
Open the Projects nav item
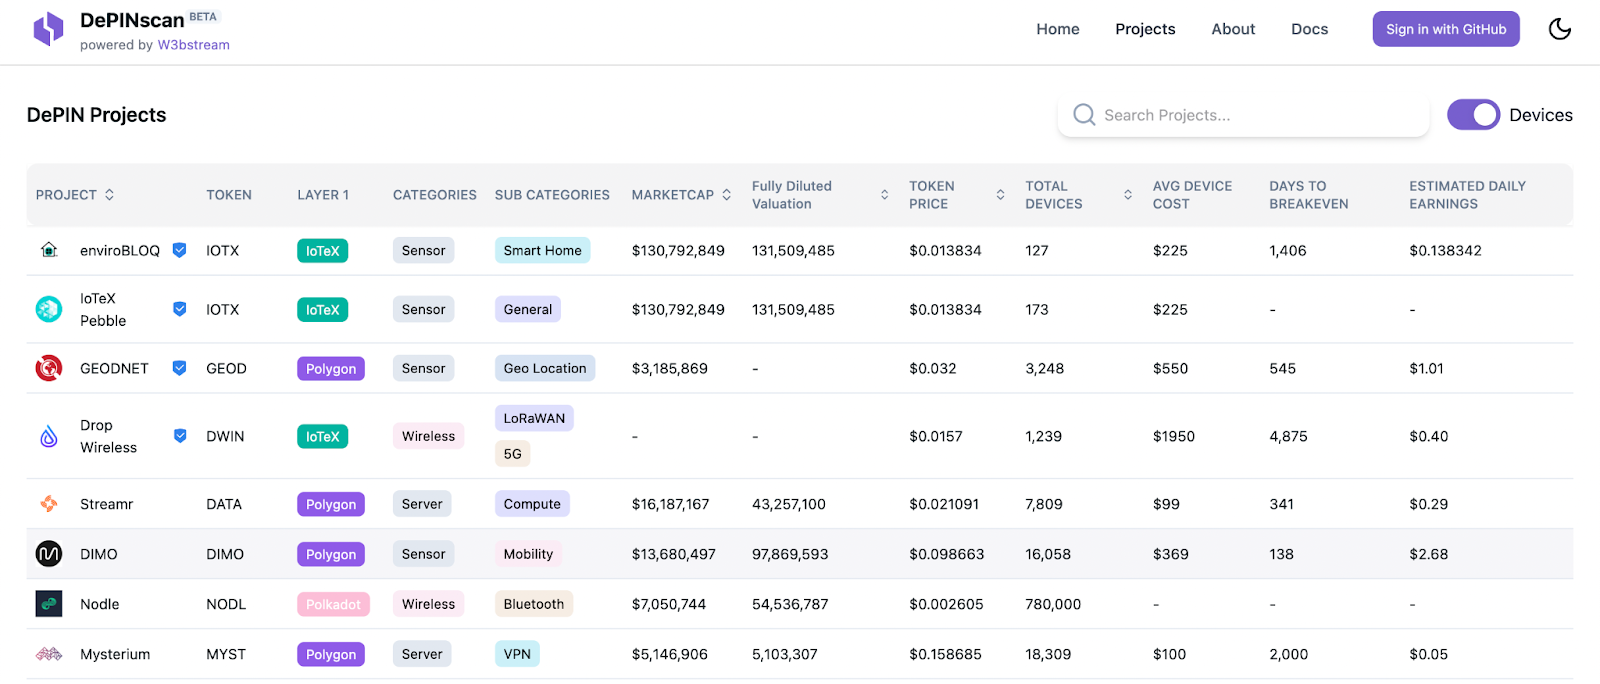[x=1145, y=29]
